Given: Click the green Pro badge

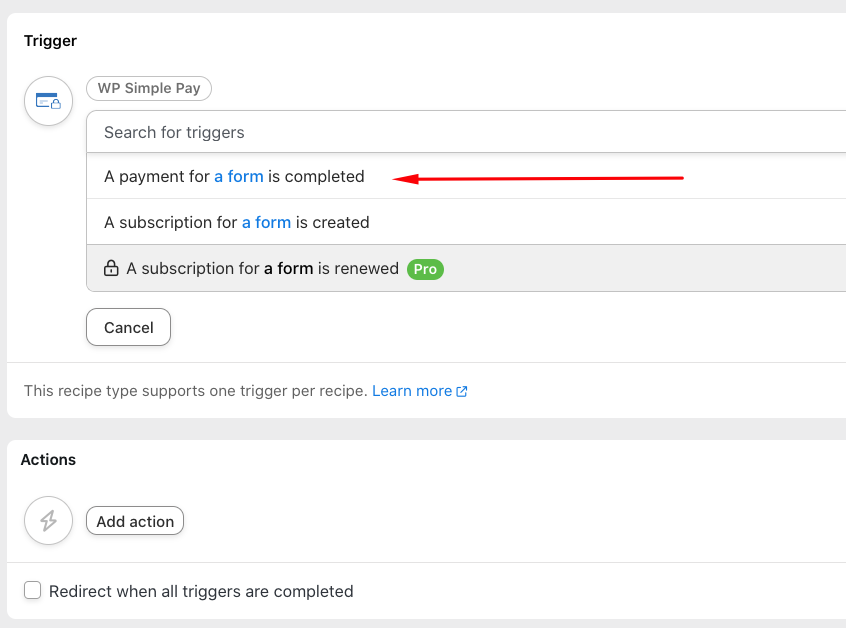Looking at the screenshot, I should click(x=425, y=269).
